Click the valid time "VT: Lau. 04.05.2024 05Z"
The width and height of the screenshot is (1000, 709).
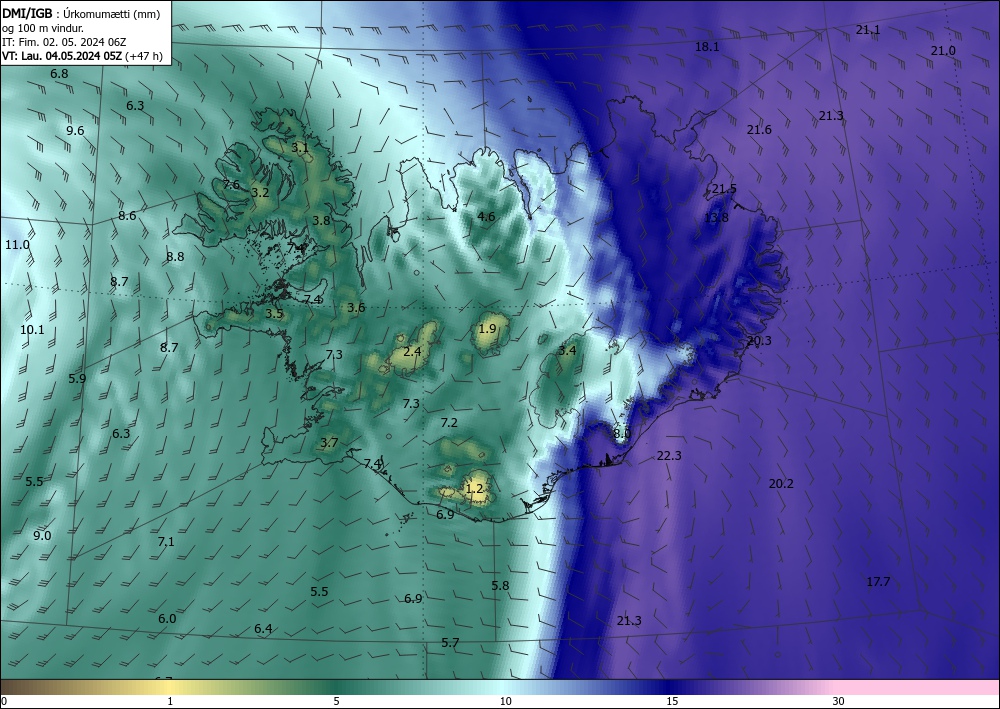(62, 56)
